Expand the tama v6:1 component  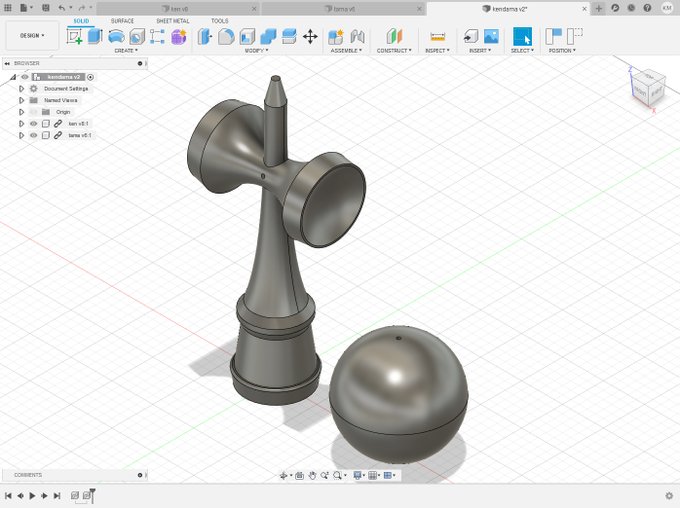tap(21, 135)
